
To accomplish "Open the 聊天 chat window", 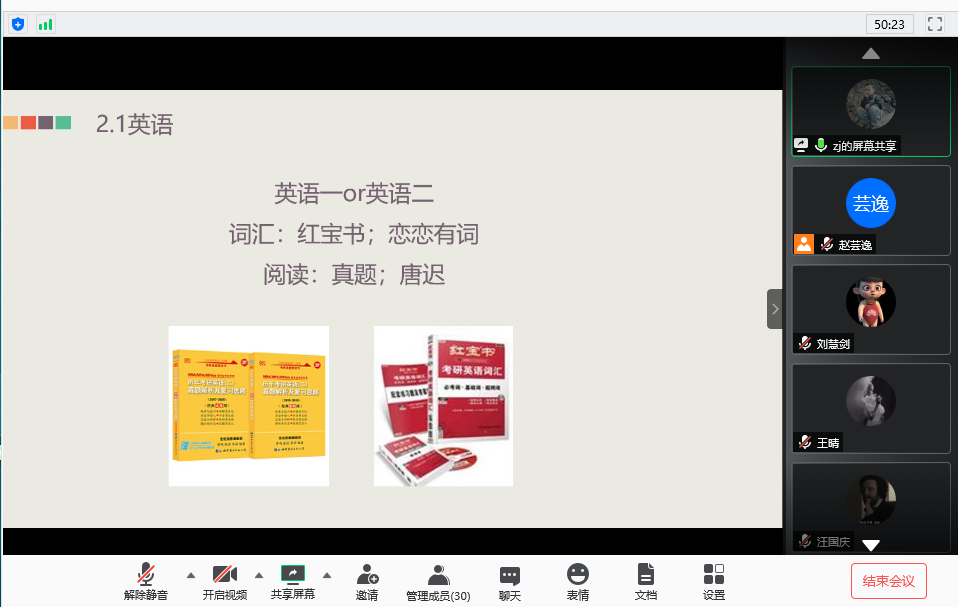I will (x=510, y=575).
